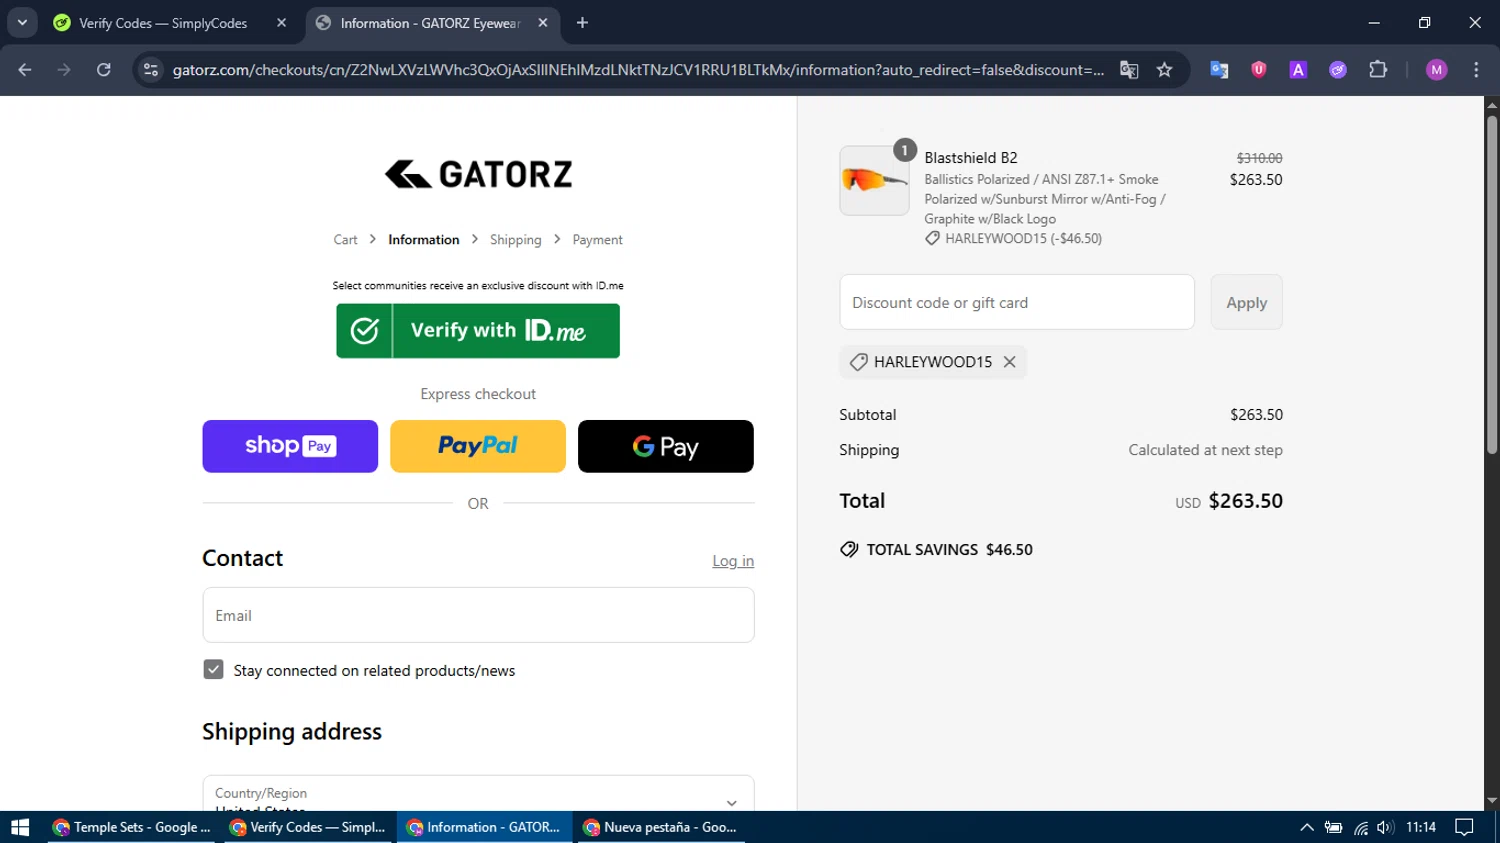The height and width of the screenshot is (843, 1500).
Task: Open the Windows Start menu
Action: click(x=20, y=827)
